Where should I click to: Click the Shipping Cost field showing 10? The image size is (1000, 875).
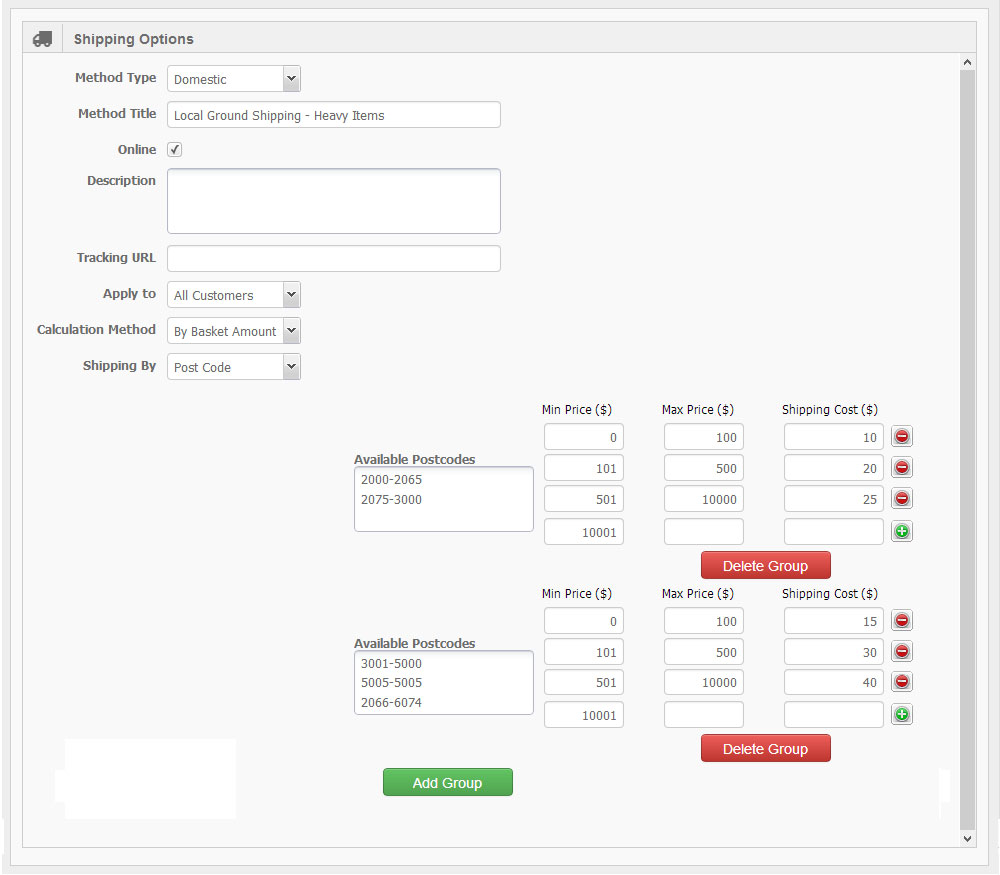[x=834, y=437]
